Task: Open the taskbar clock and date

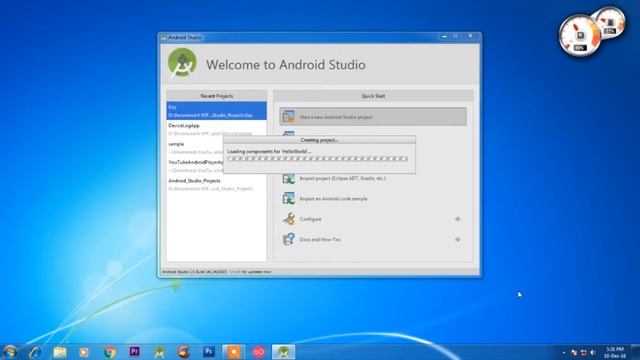Action: pyautogui.click(x=615, y=353)
